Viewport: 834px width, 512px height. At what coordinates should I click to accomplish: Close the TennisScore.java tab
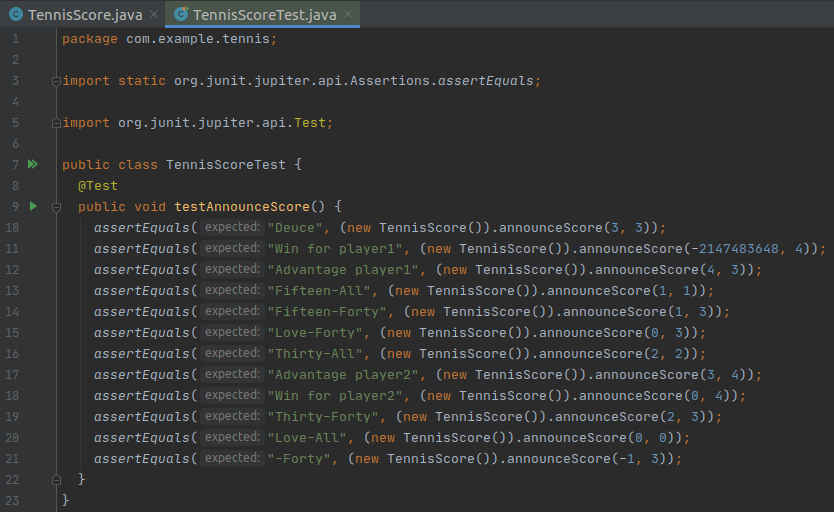pos(154,14)
